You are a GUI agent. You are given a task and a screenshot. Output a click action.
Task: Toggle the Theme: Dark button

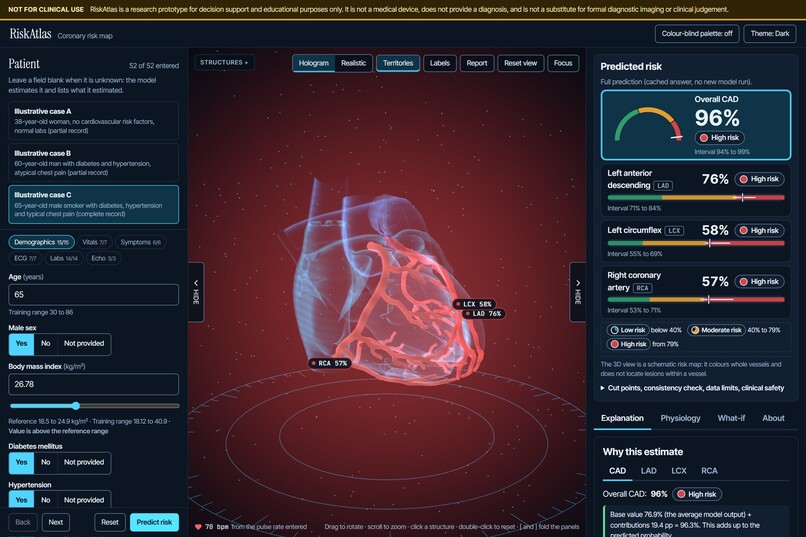(770, 34)
